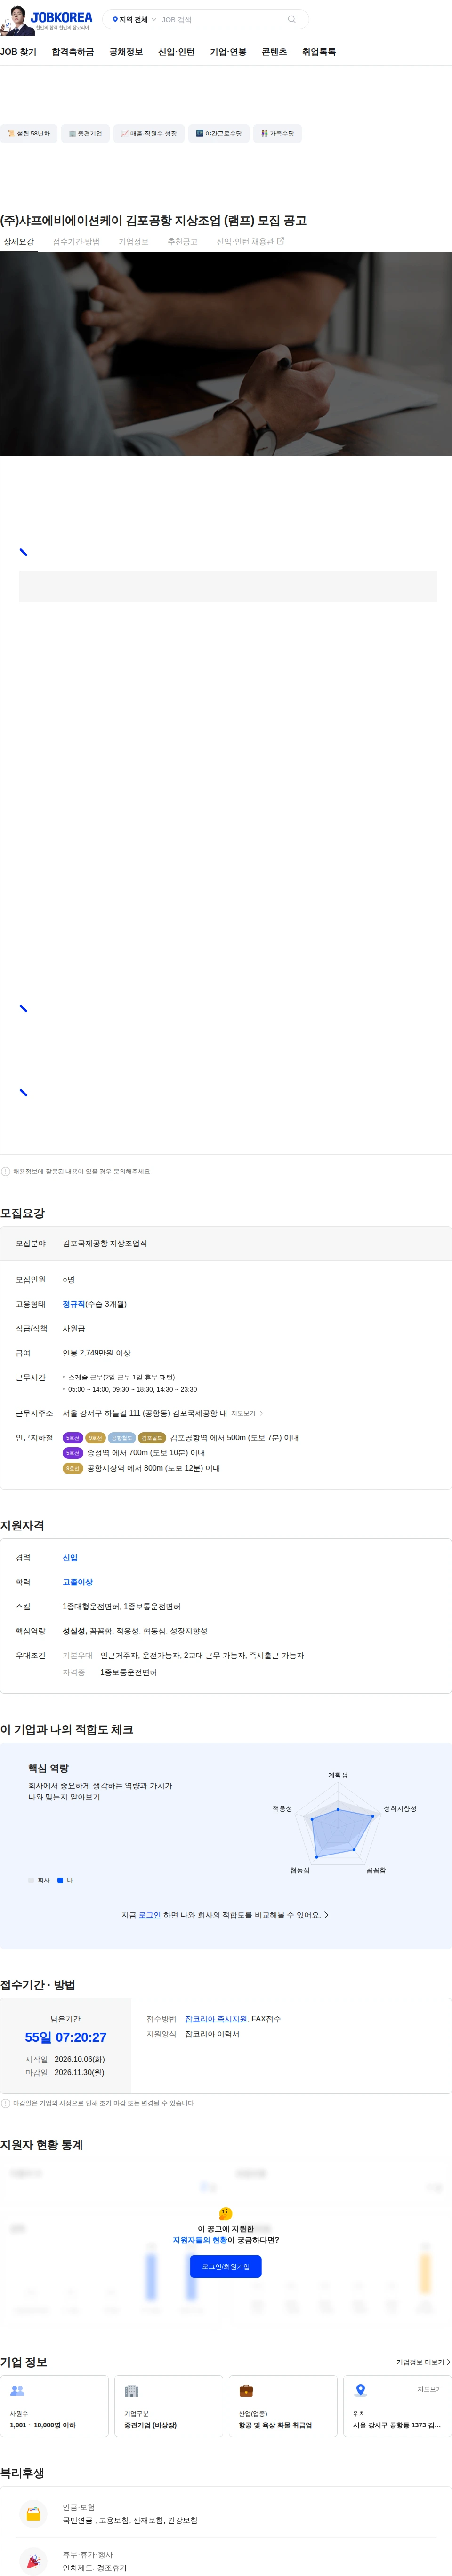Click the 문의 link in the notice

point(119,1171)
